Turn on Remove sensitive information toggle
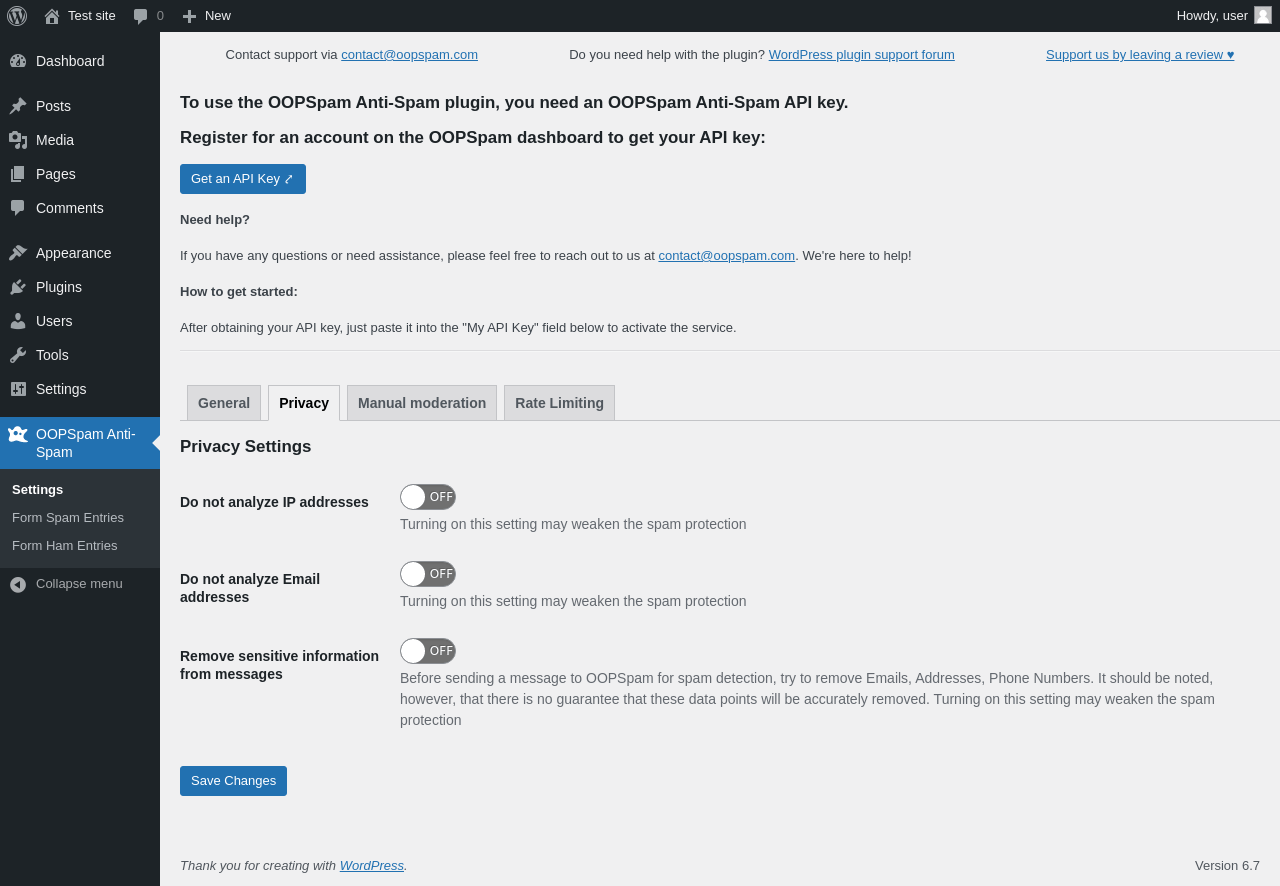This screenshot has height=886, width=1280. [x=428, y=651]
